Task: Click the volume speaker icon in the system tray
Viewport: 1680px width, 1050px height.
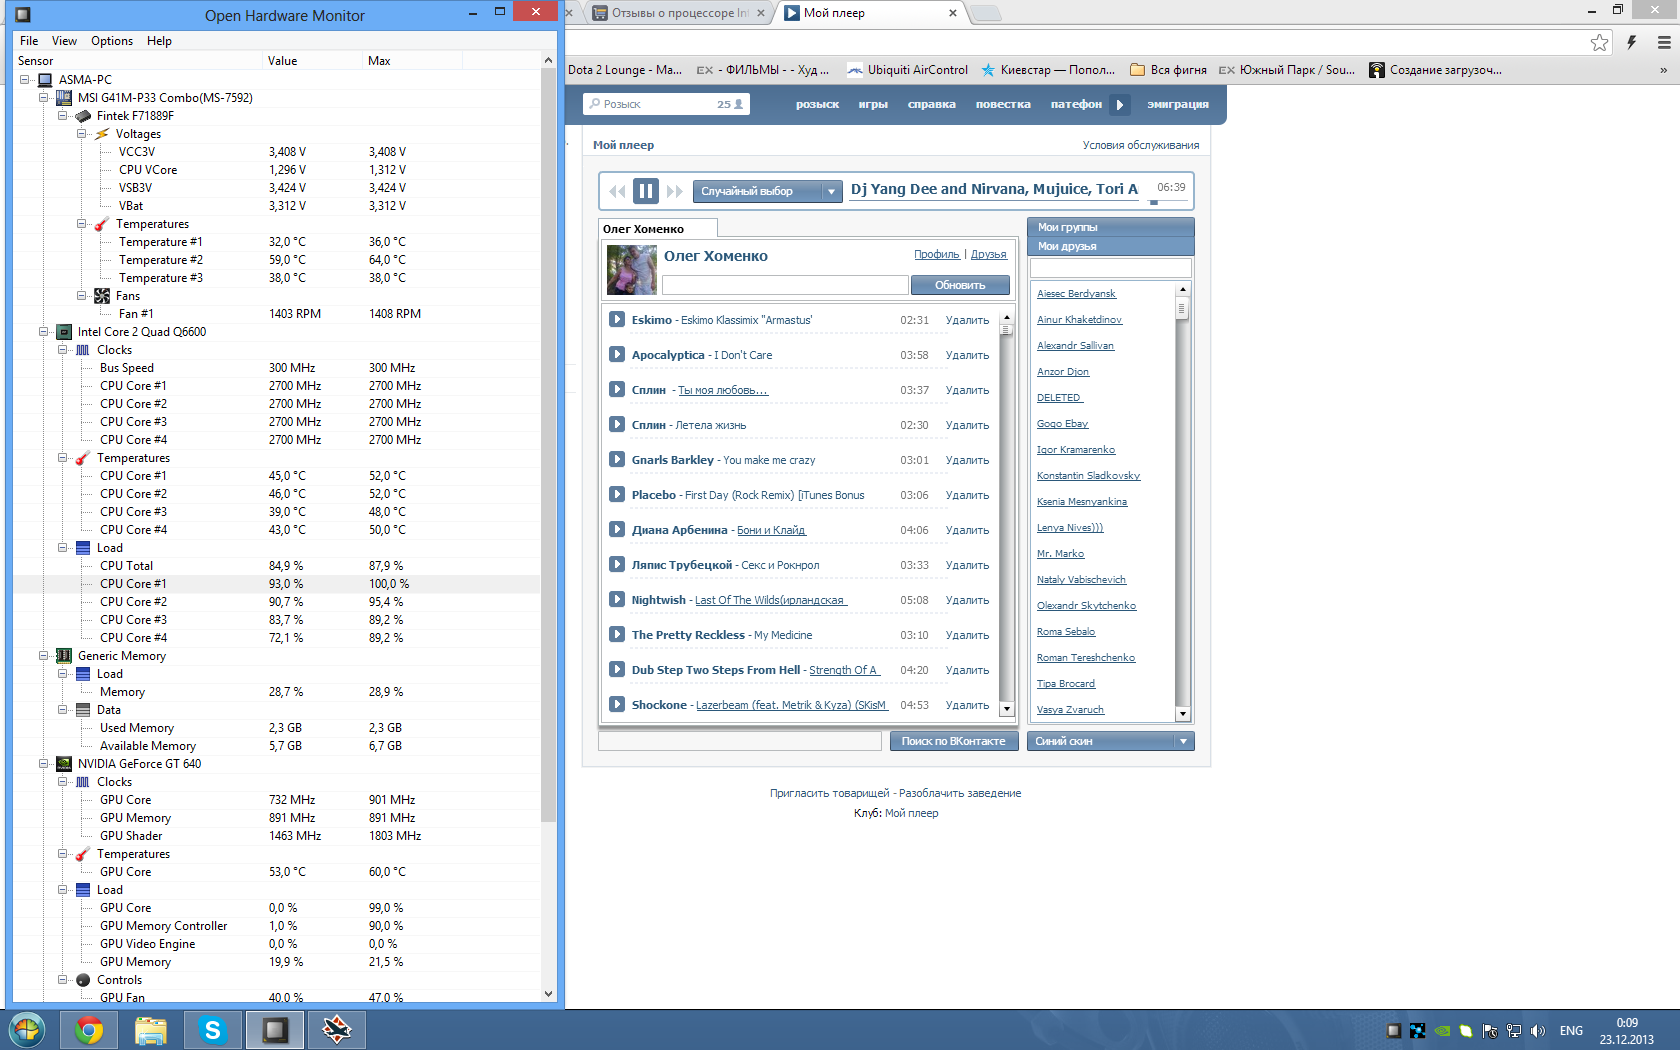Action: tap(1538, 1031)
